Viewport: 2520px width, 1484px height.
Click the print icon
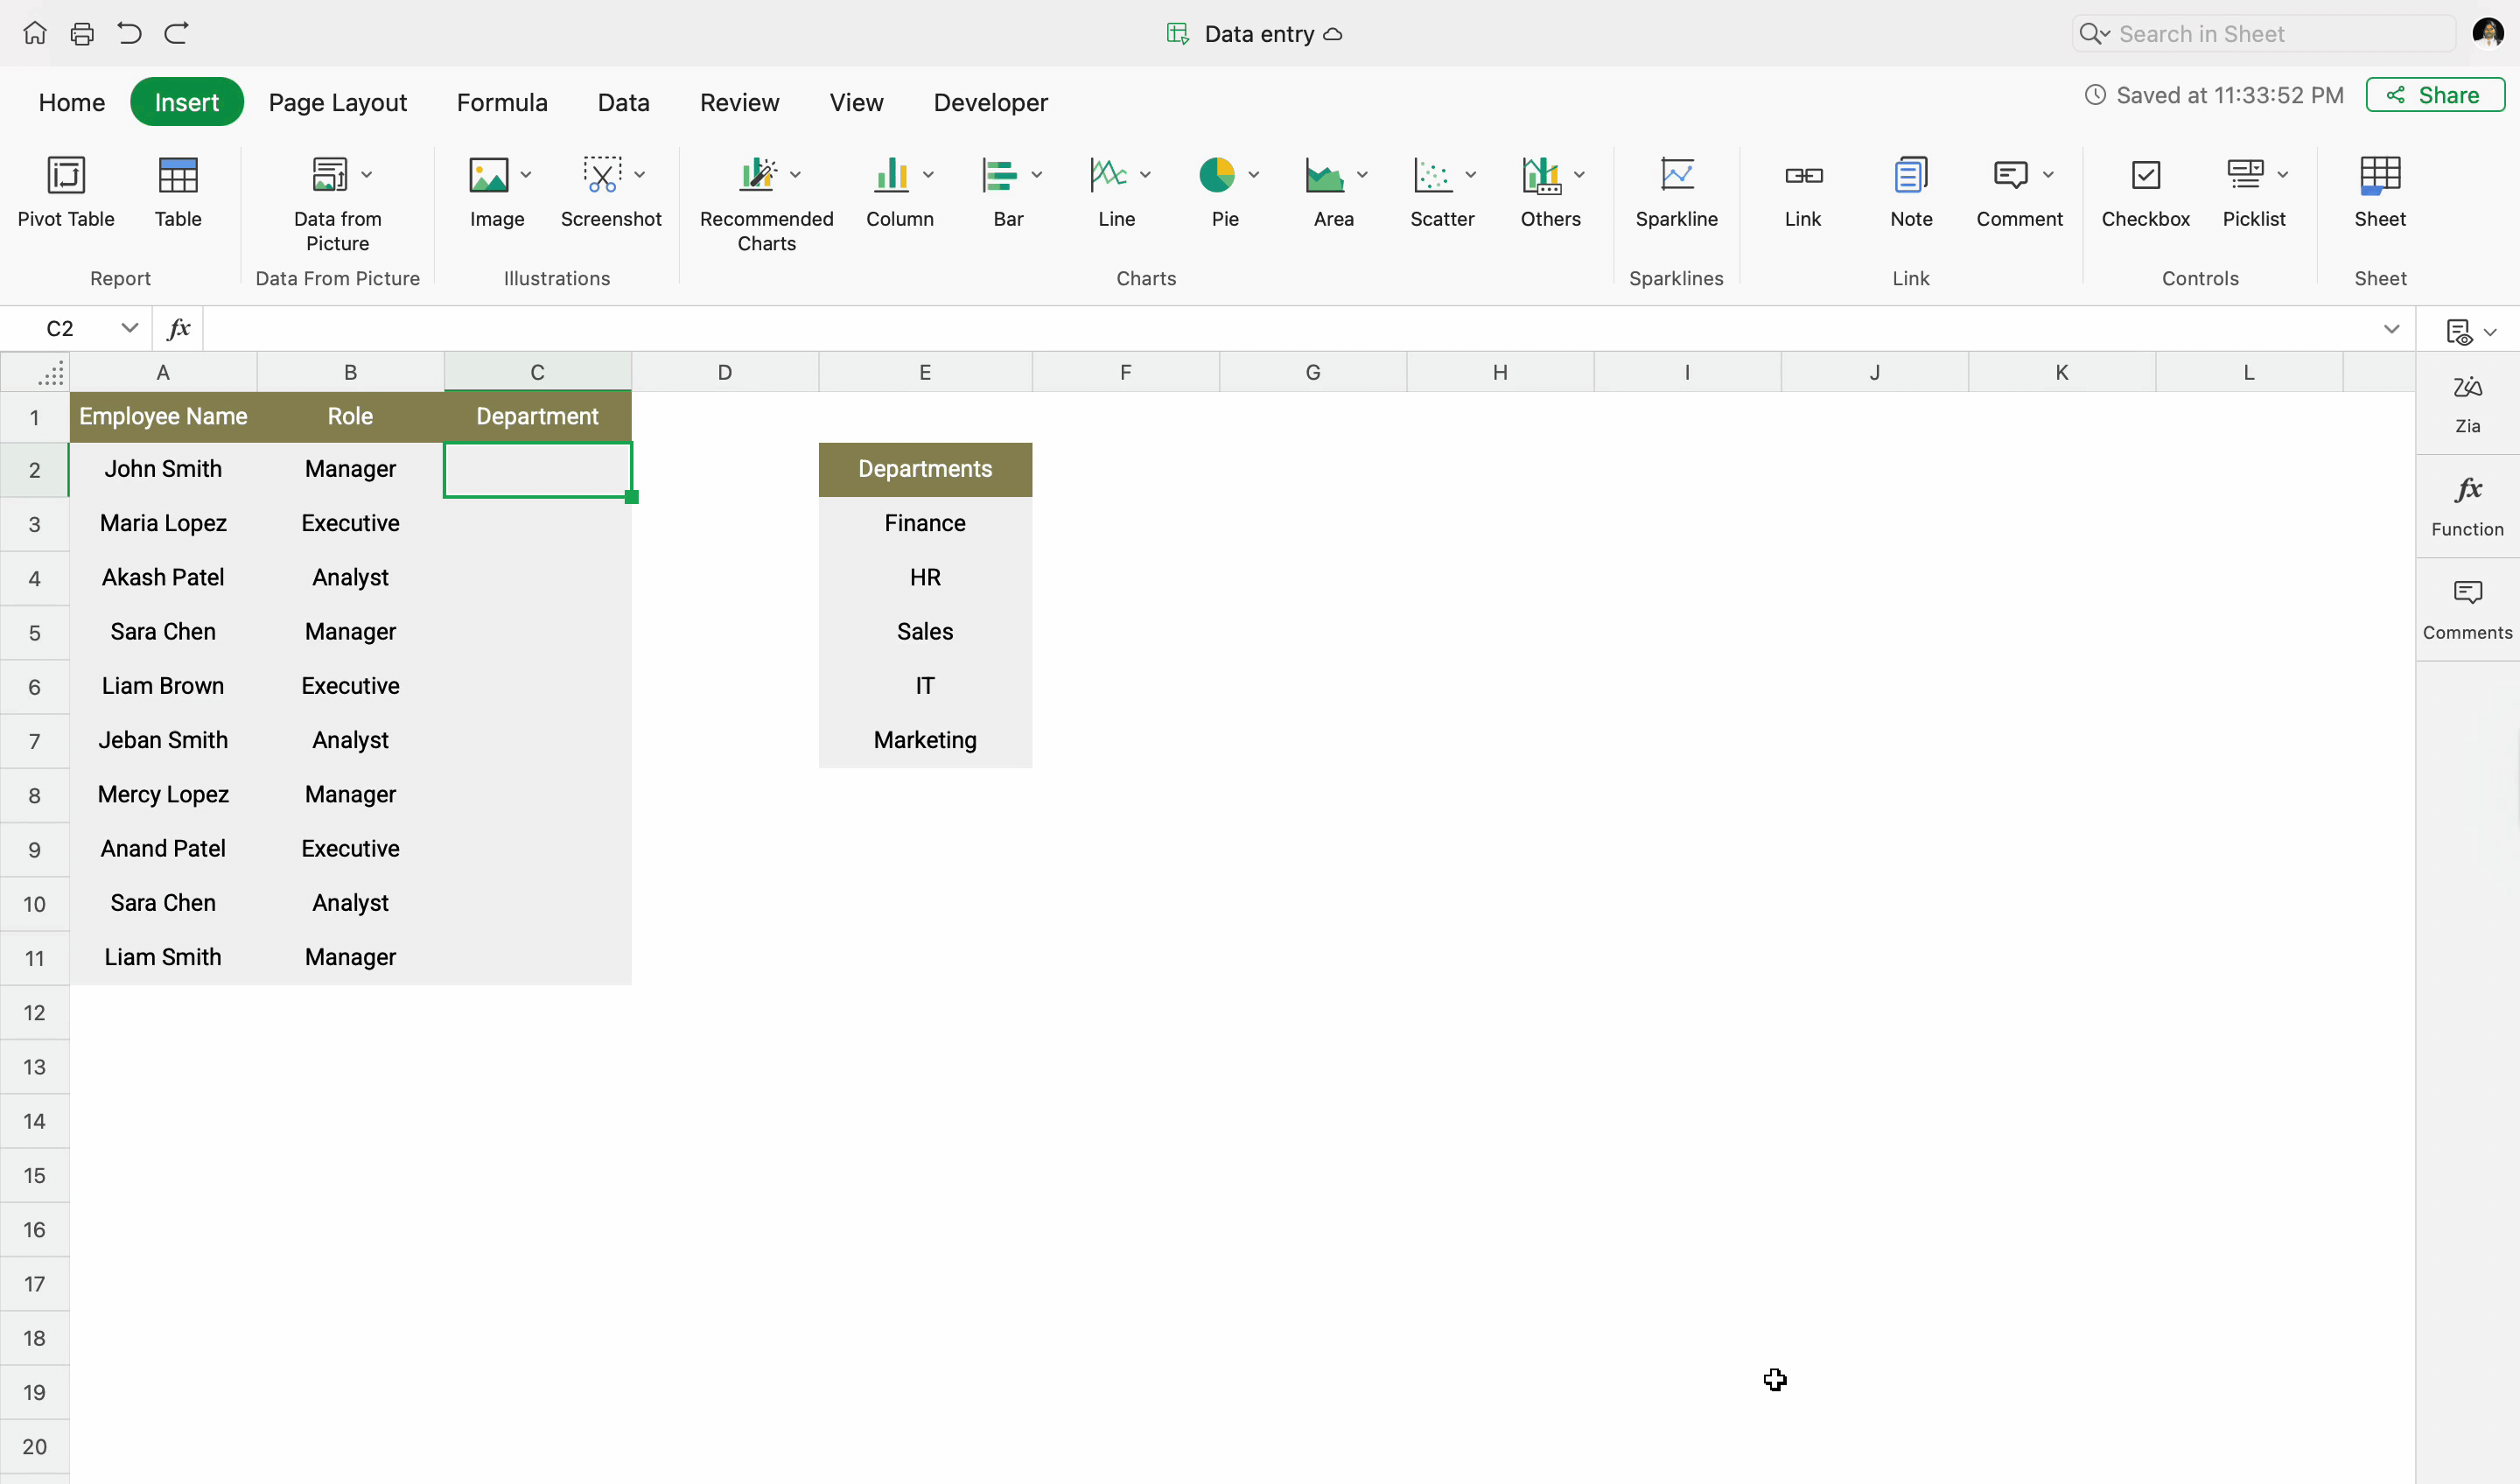point(82,34)
